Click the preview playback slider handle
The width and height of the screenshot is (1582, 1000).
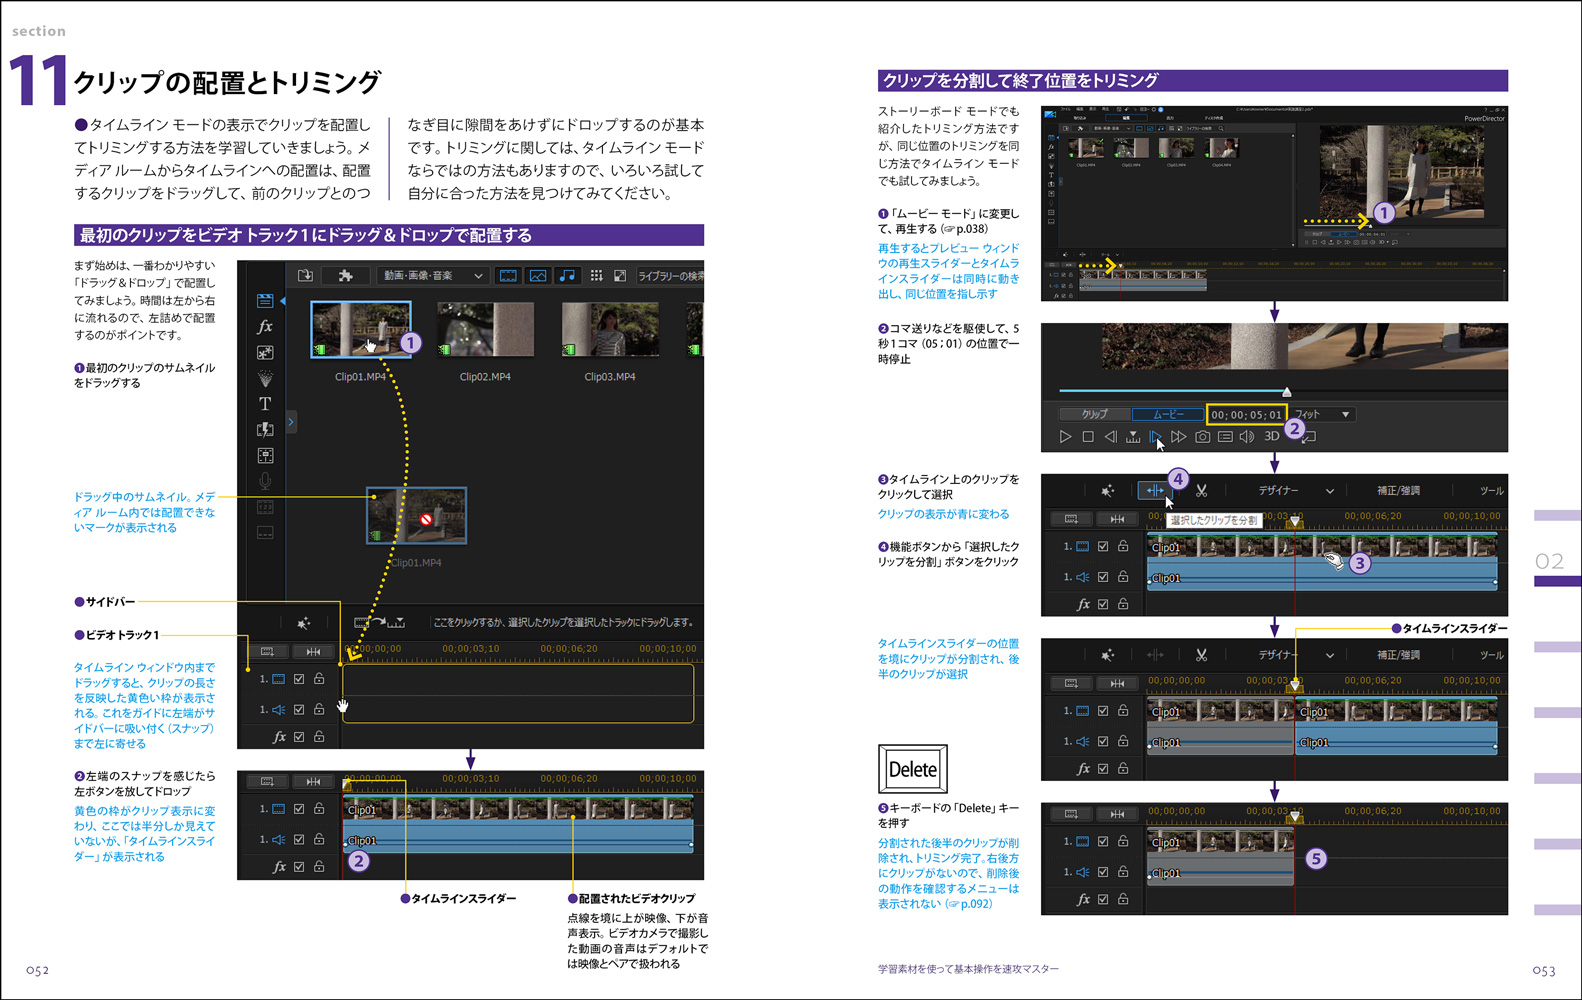(1287, 392)
